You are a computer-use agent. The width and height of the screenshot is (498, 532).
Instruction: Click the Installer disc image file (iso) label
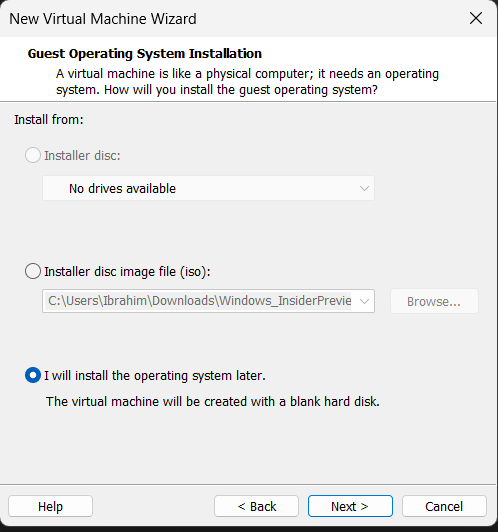pyautogui.click(x=128, y=271)
